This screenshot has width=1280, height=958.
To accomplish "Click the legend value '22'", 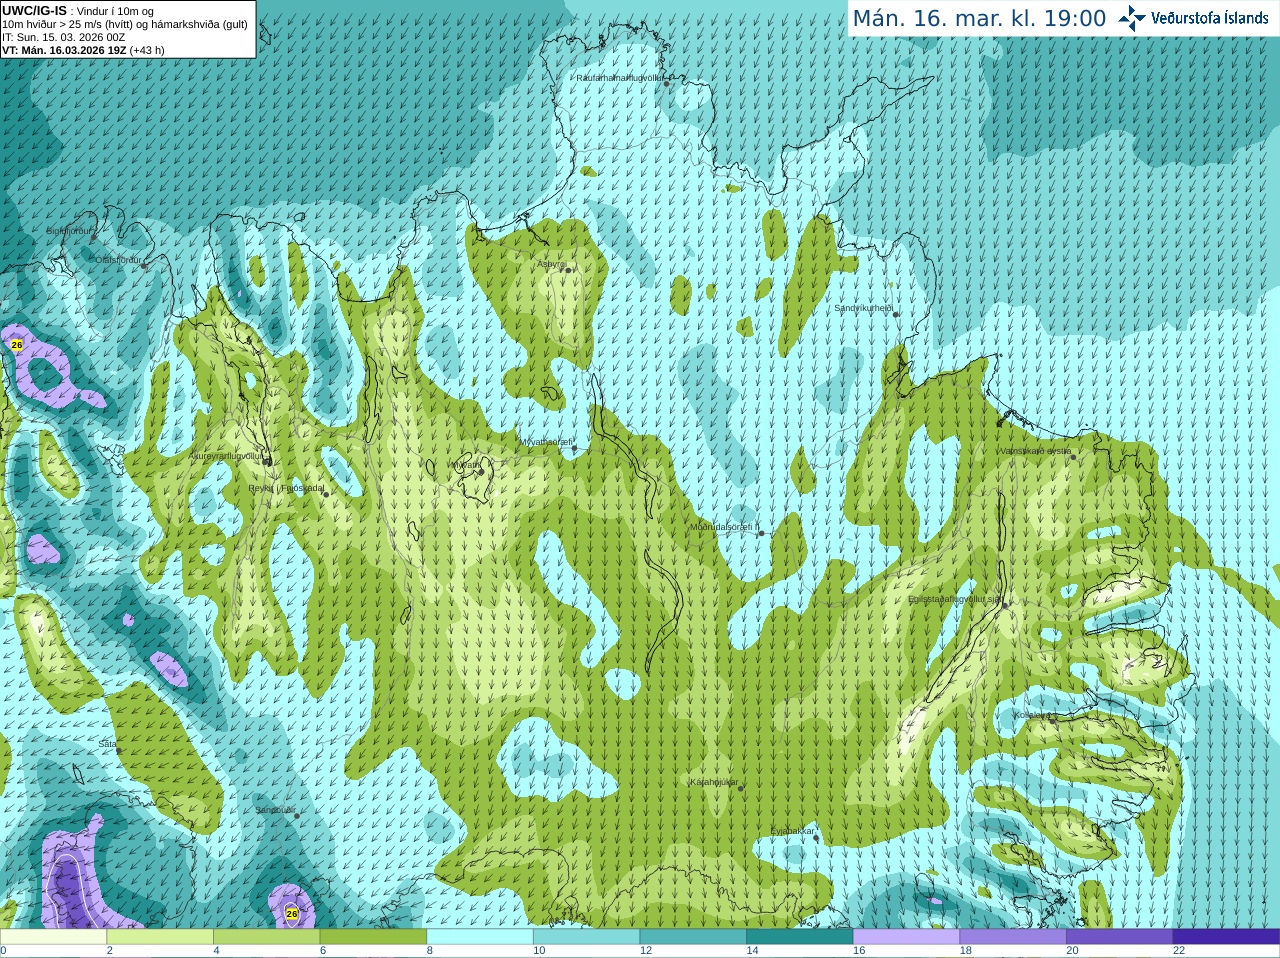I will point(1179,951).
